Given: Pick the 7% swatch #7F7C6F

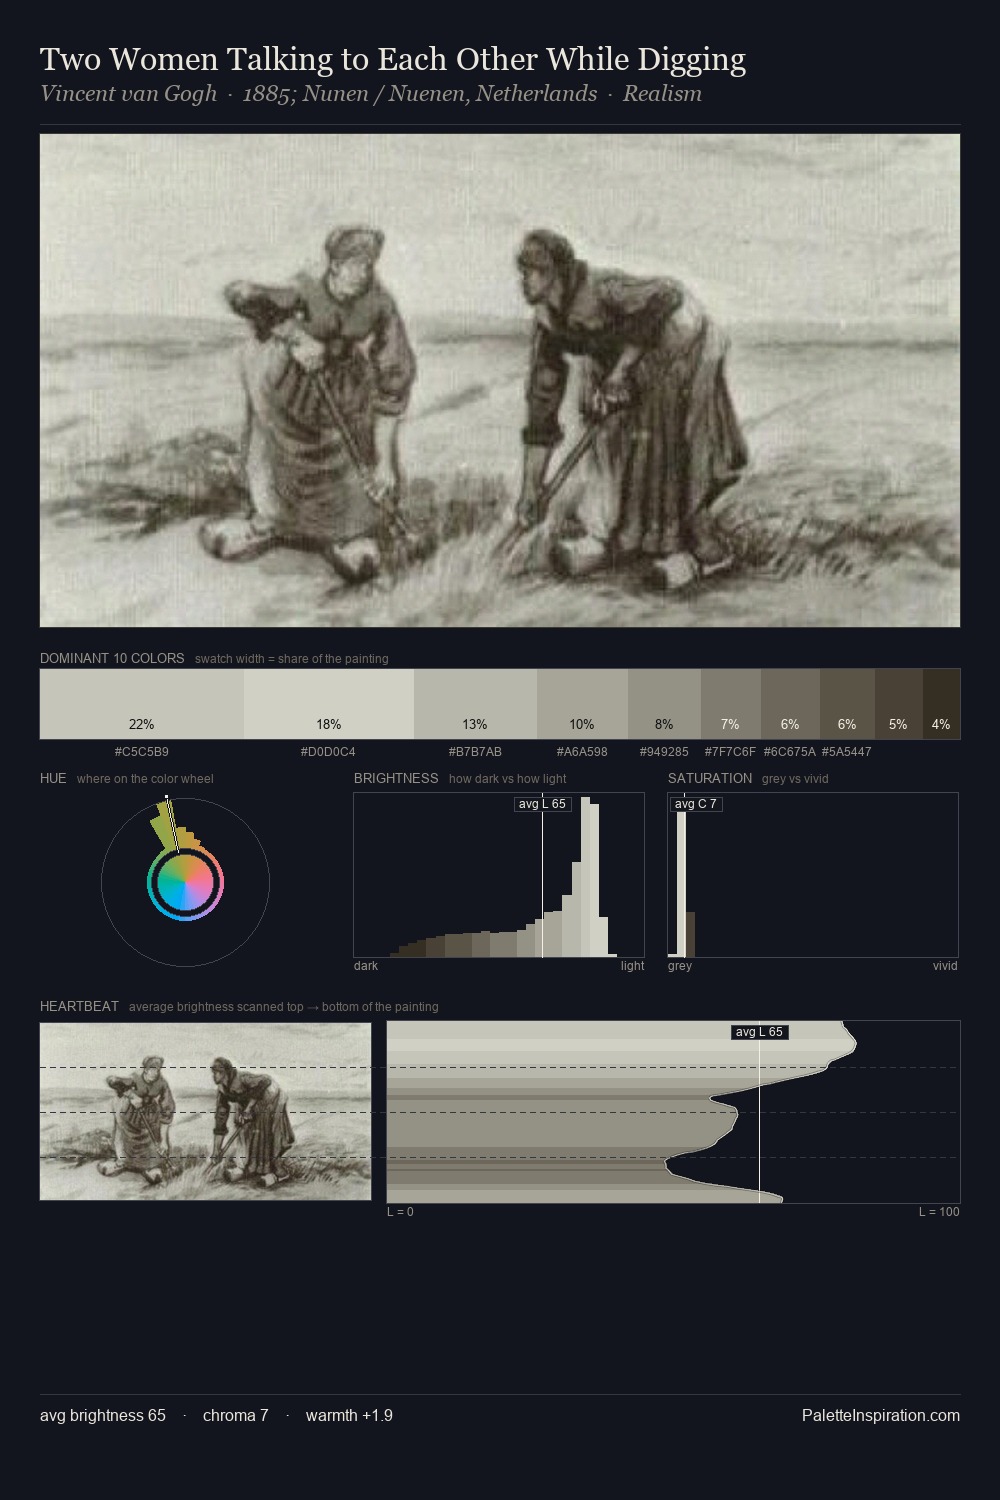Looking at the screenshot, I should [x=731, y=704].
